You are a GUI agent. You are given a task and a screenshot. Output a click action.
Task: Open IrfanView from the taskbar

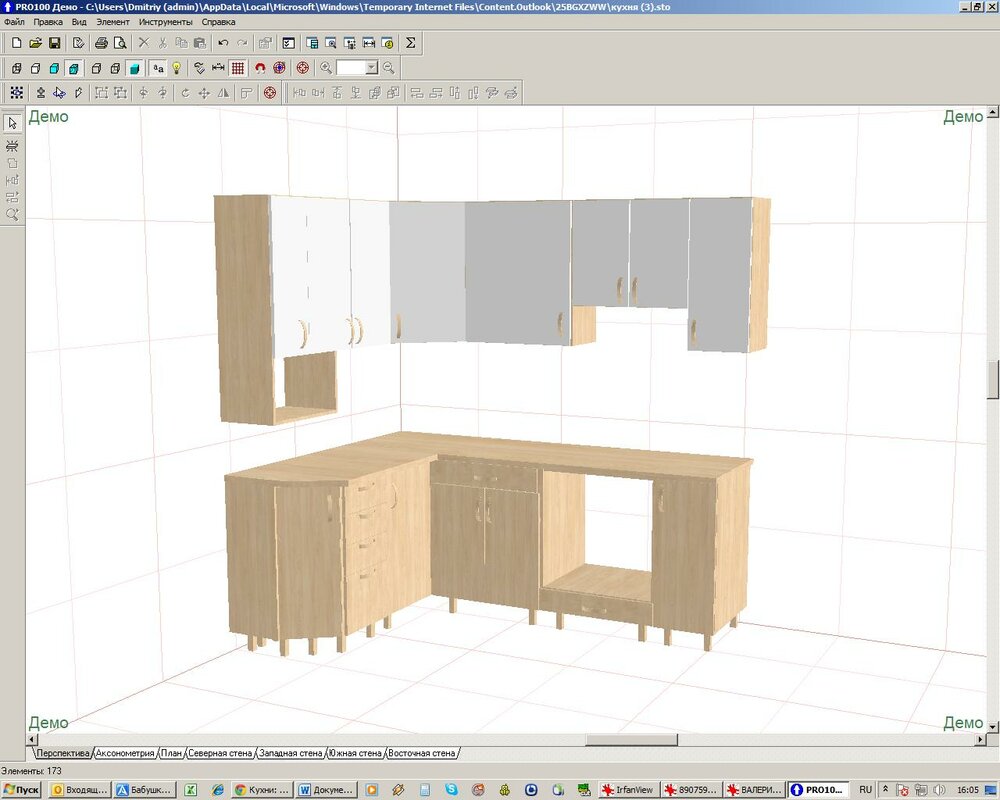coord(631,789)
